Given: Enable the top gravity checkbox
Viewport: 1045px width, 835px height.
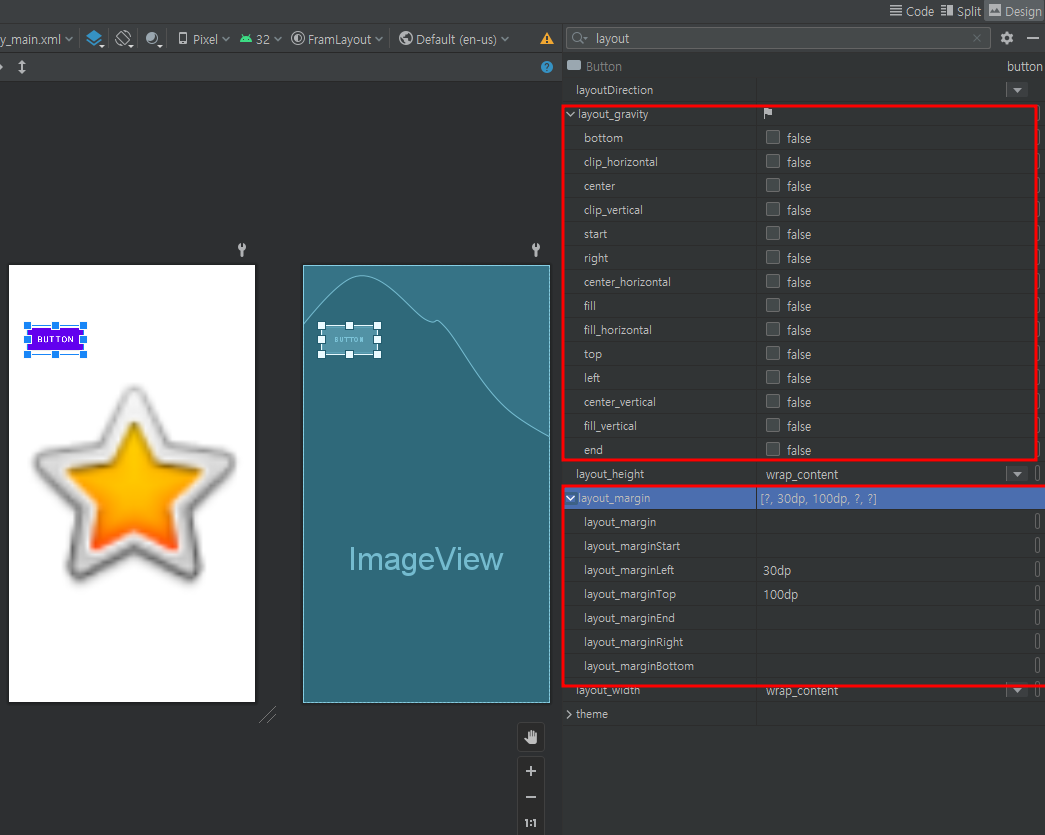Looking at the screenshot, I should (x=772, y=353).
